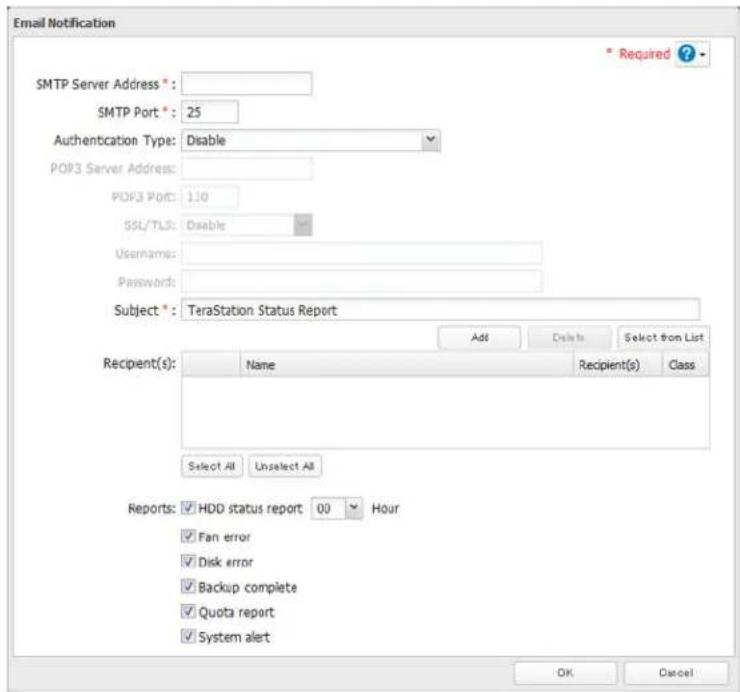Click the recipients list empty table area
Screen dimensions: 740x692
click(445, 413)
